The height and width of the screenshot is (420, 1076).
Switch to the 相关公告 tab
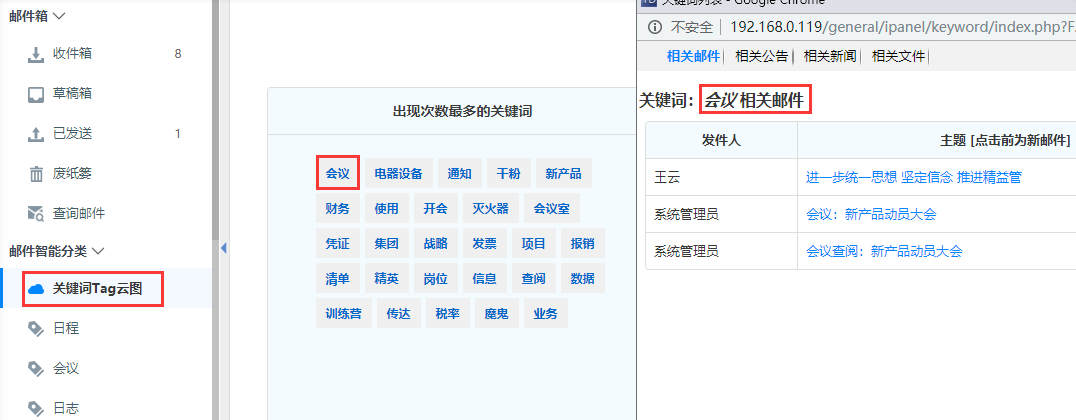click(761, 56)
